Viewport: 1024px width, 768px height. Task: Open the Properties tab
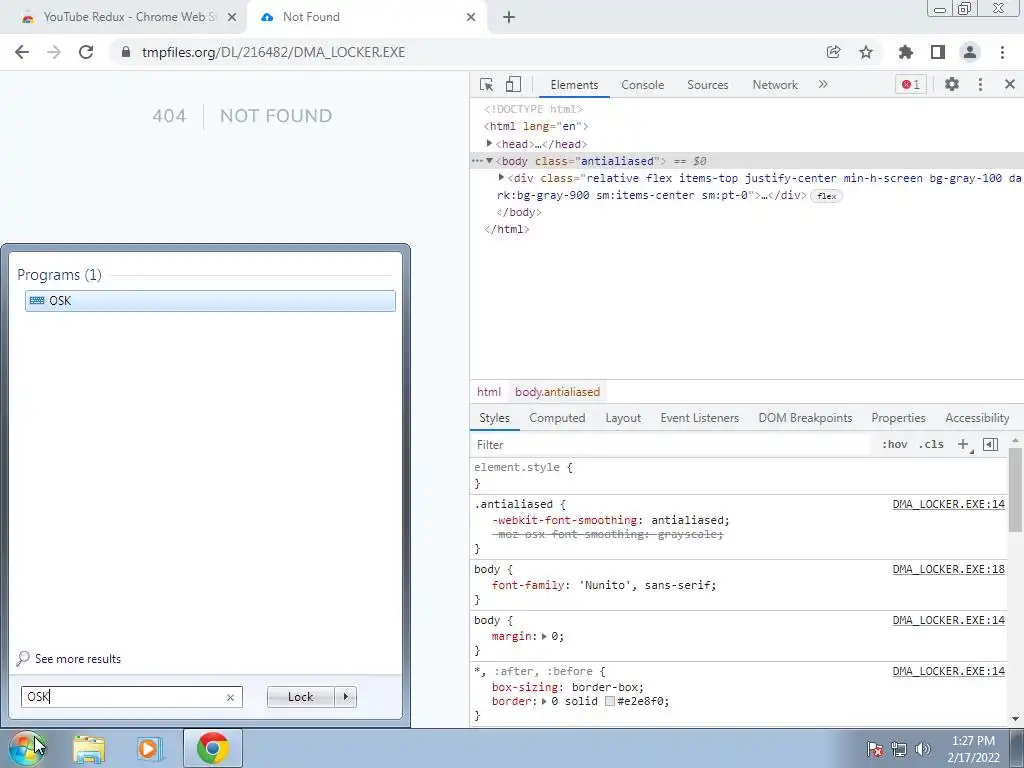(898, 418)
